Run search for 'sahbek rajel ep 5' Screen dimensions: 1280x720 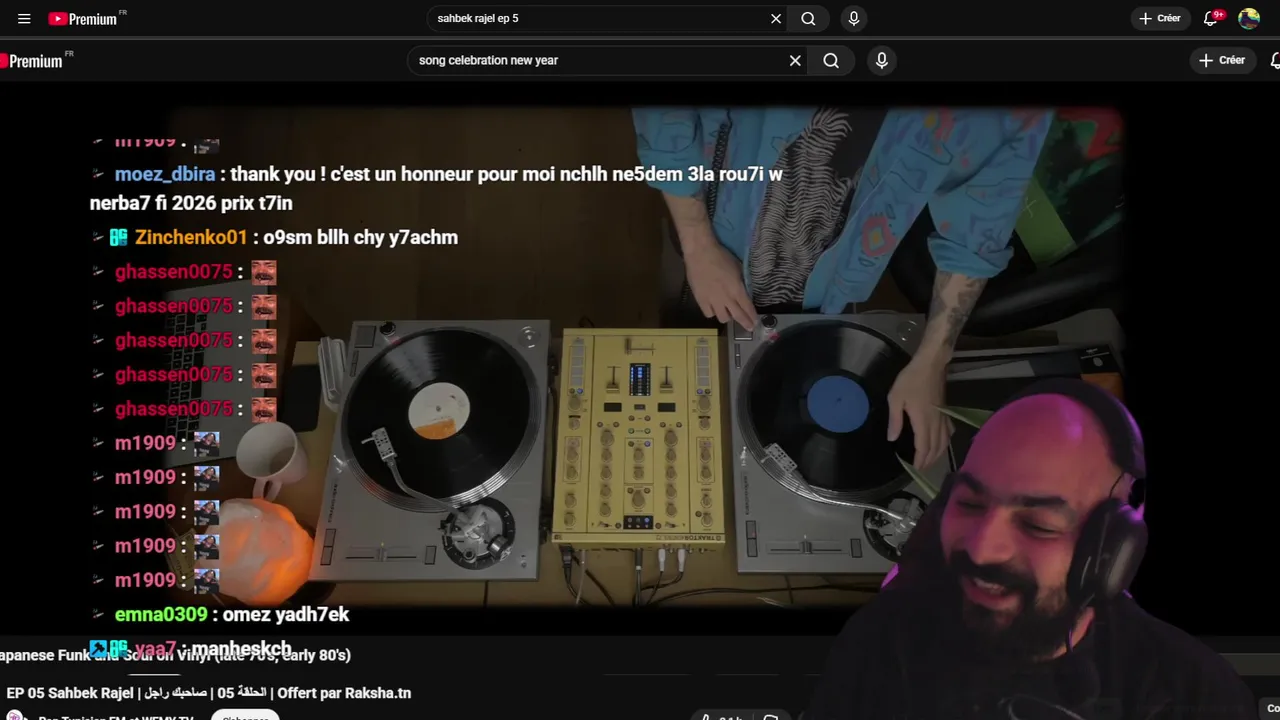tap(808, 18)
